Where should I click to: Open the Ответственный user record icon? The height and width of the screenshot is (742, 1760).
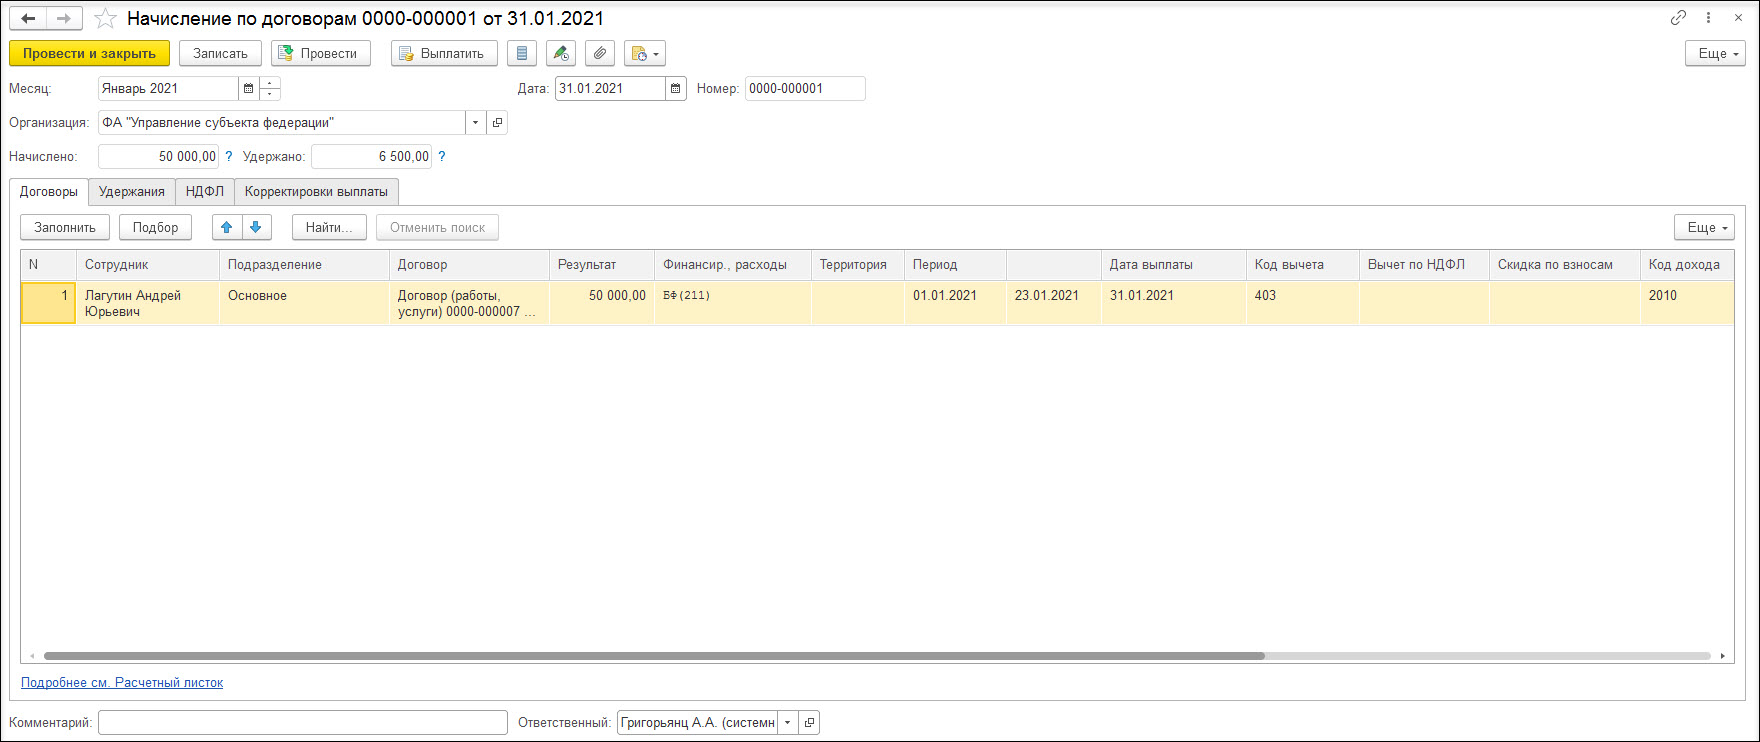click(810, 723)
